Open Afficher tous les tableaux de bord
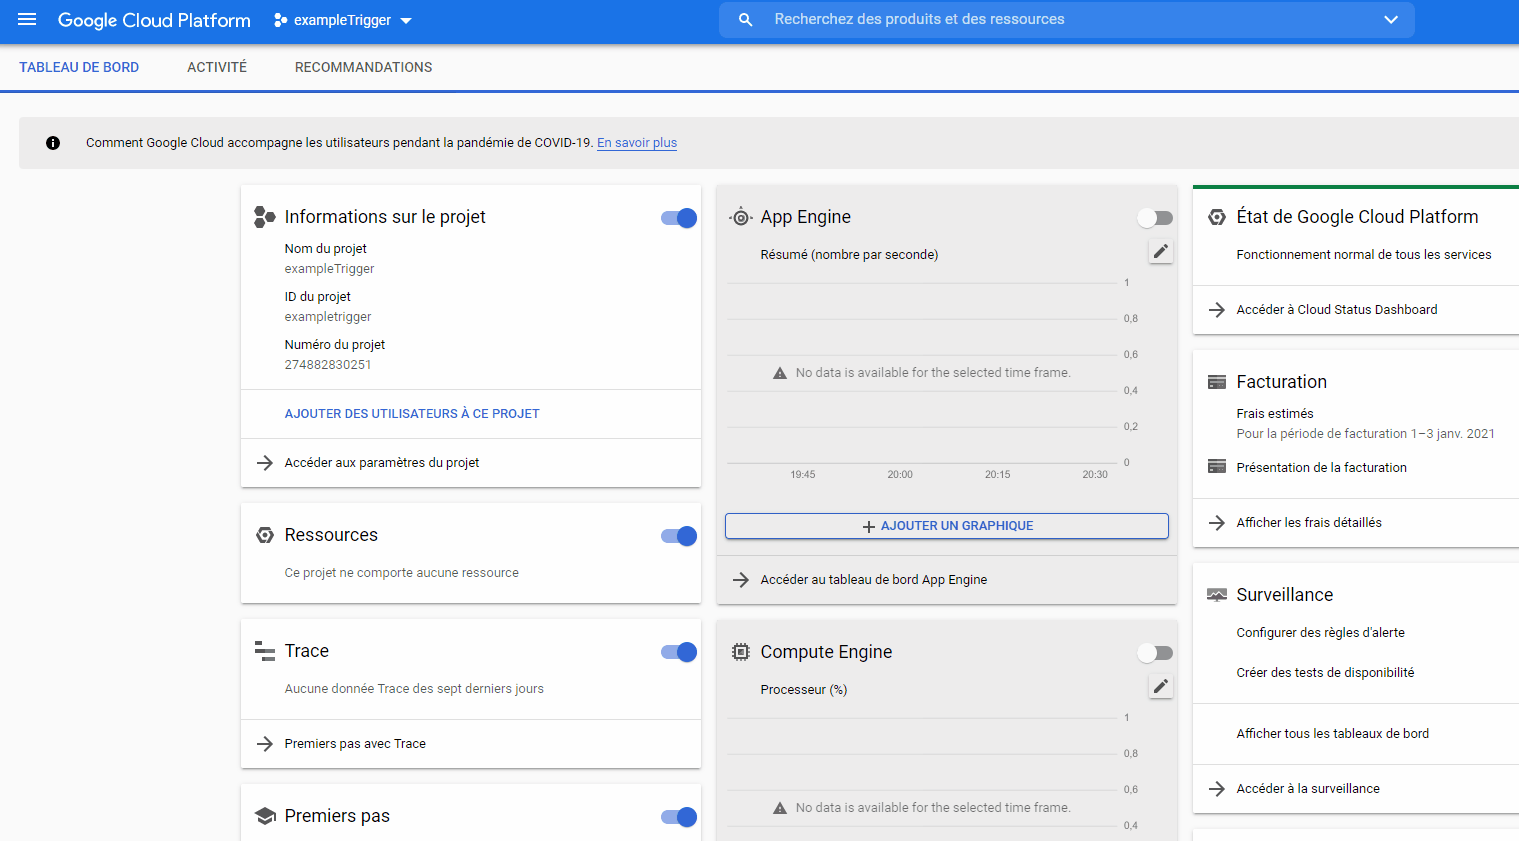This screenshot has height=841, width=1519. [x=1333, y=734]
